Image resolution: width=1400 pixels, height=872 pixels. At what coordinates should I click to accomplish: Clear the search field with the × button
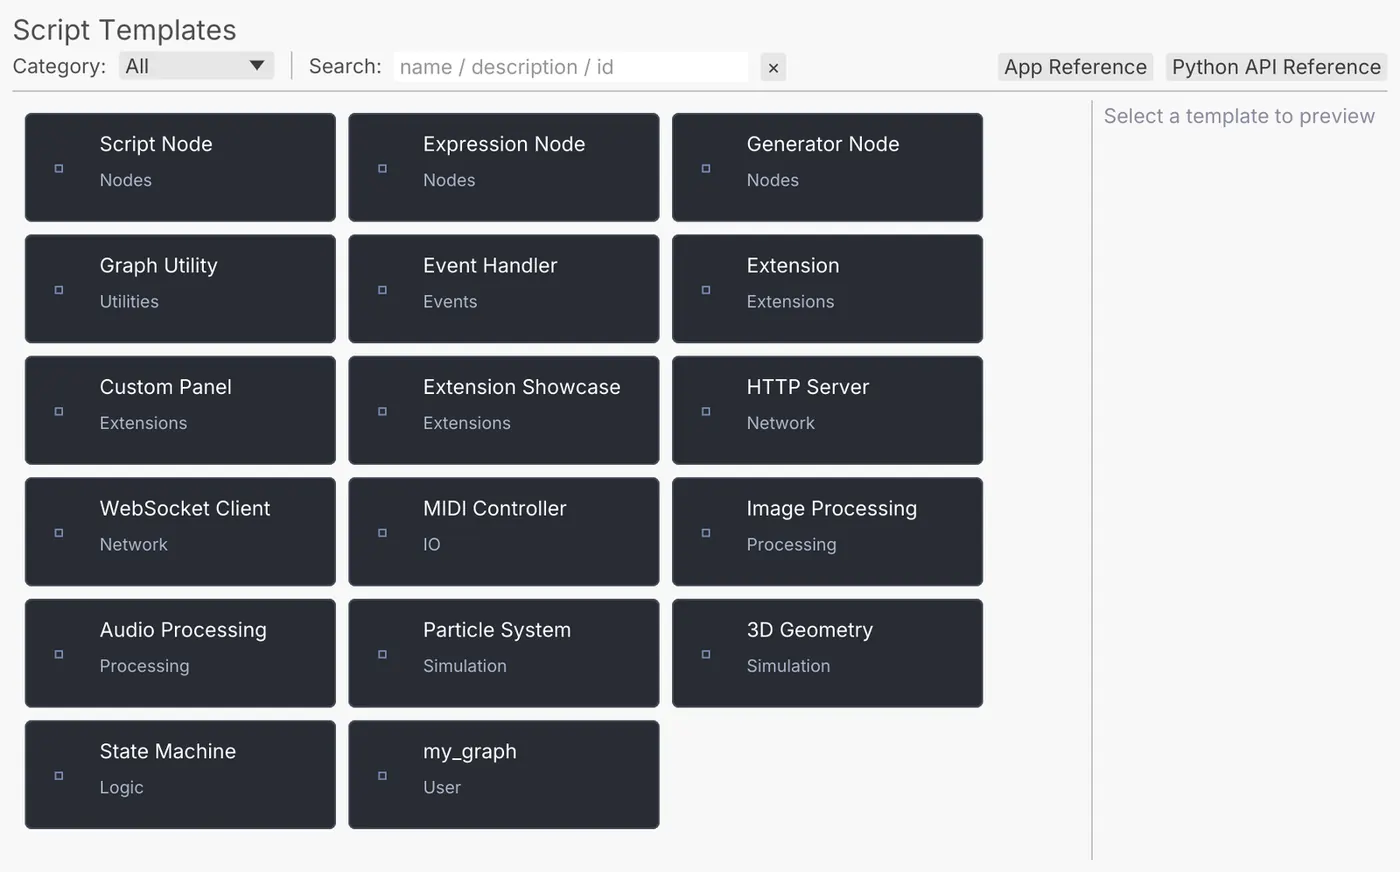coord(773,67)
